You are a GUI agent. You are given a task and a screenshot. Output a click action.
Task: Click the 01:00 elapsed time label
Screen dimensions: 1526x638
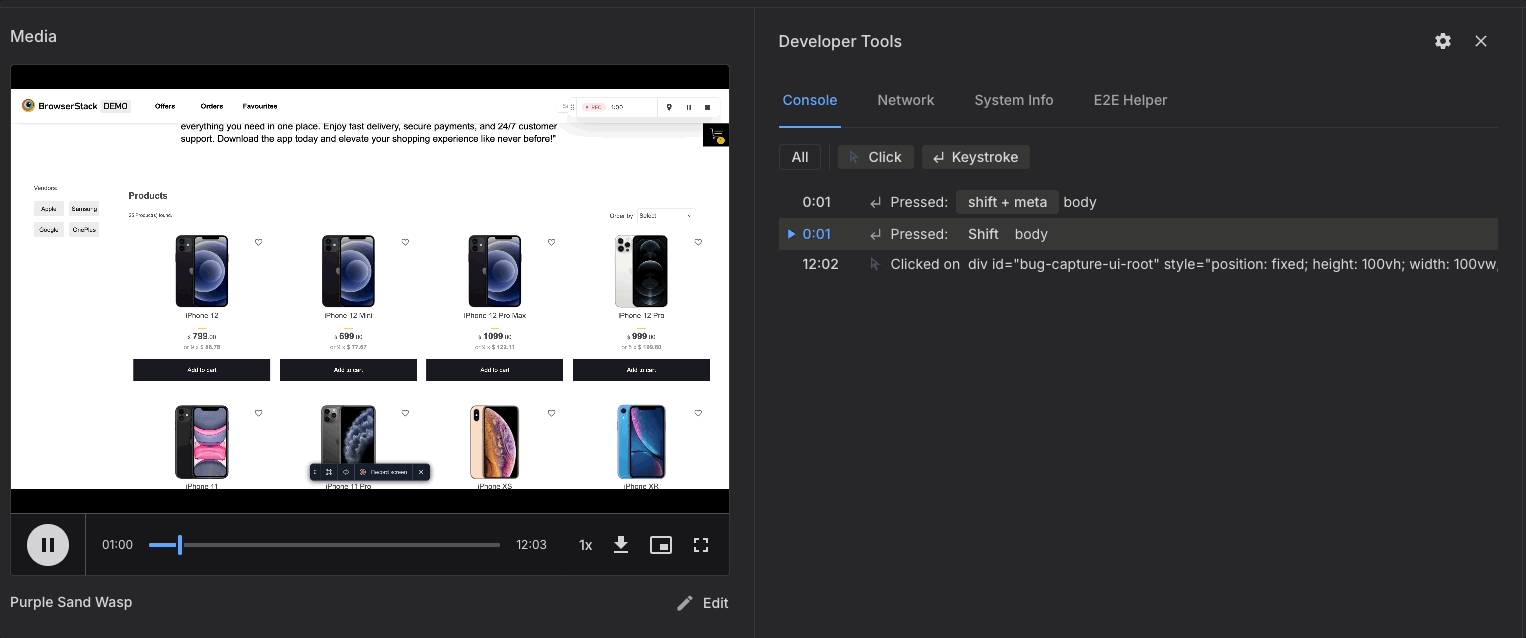(x=117, y=545)
